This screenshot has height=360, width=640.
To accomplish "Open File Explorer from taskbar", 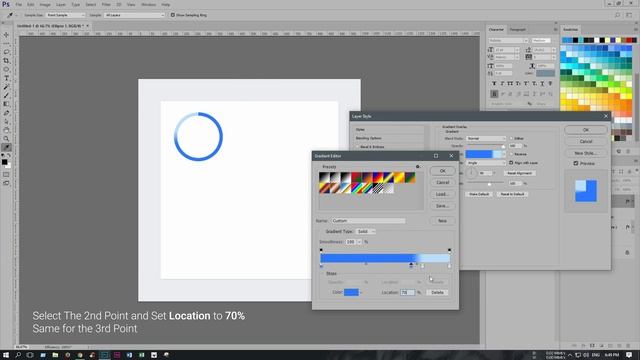I will click(x=55, y=355).
